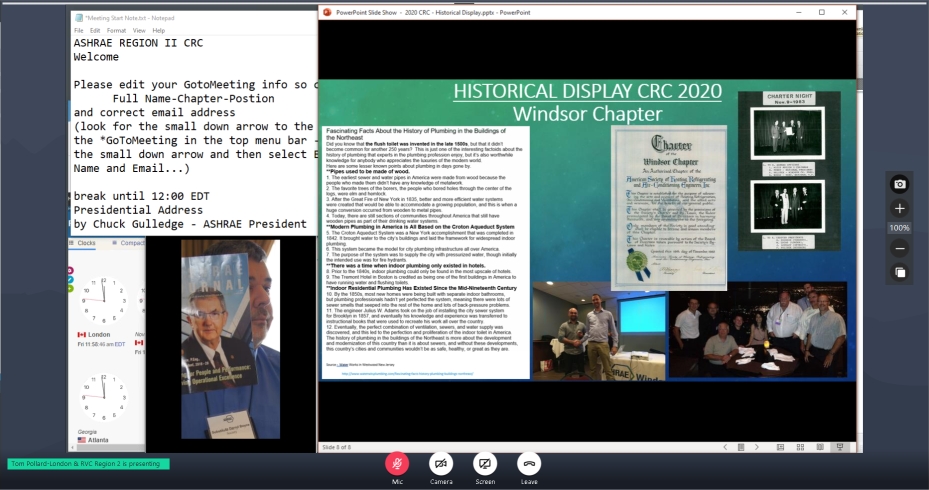Turn on the Camera
Image resolution: width=929 pixels, height=490 pixels.
[441, 463]
